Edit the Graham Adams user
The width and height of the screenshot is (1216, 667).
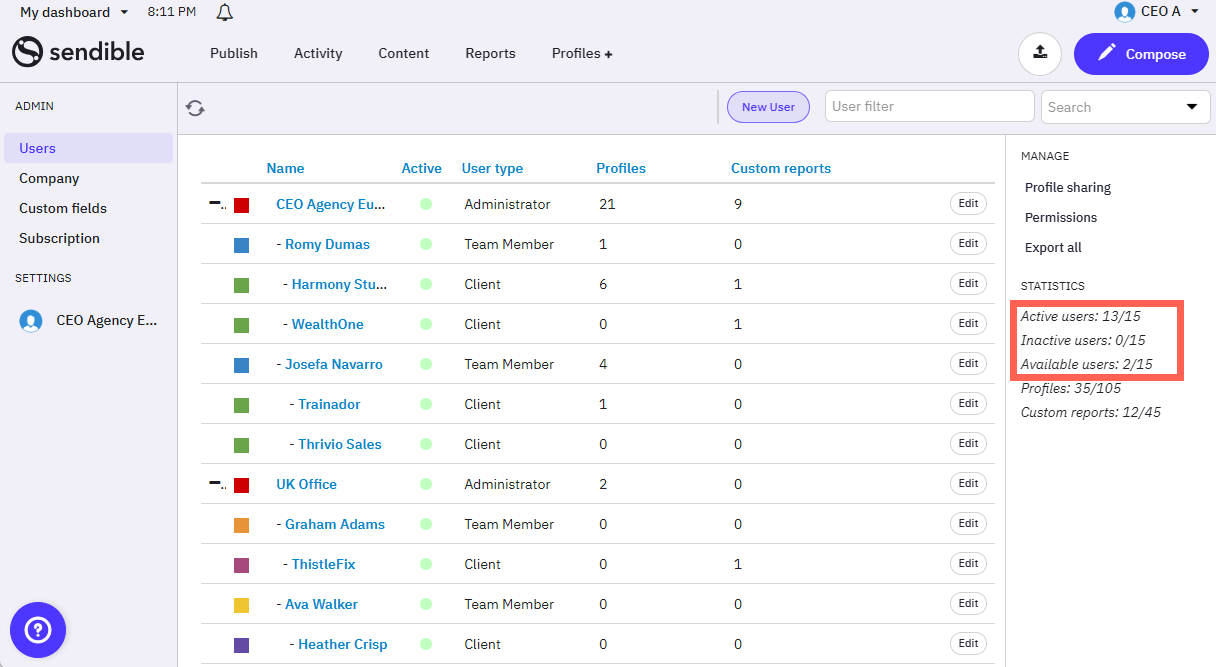point(968,524)
